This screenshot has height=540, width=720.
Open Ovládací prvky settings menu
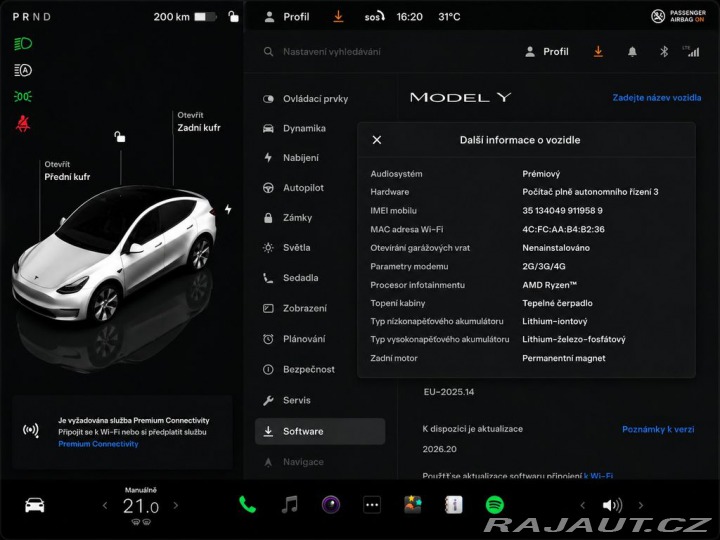(x=320, y=99)
